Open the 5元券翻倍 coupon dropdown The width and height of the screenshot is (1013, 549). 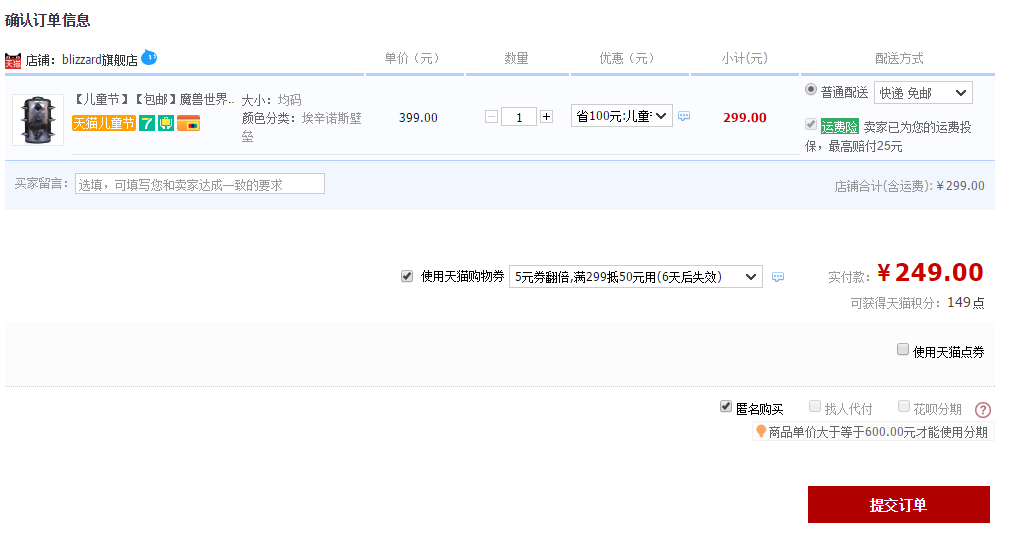[x=636, y=276]
